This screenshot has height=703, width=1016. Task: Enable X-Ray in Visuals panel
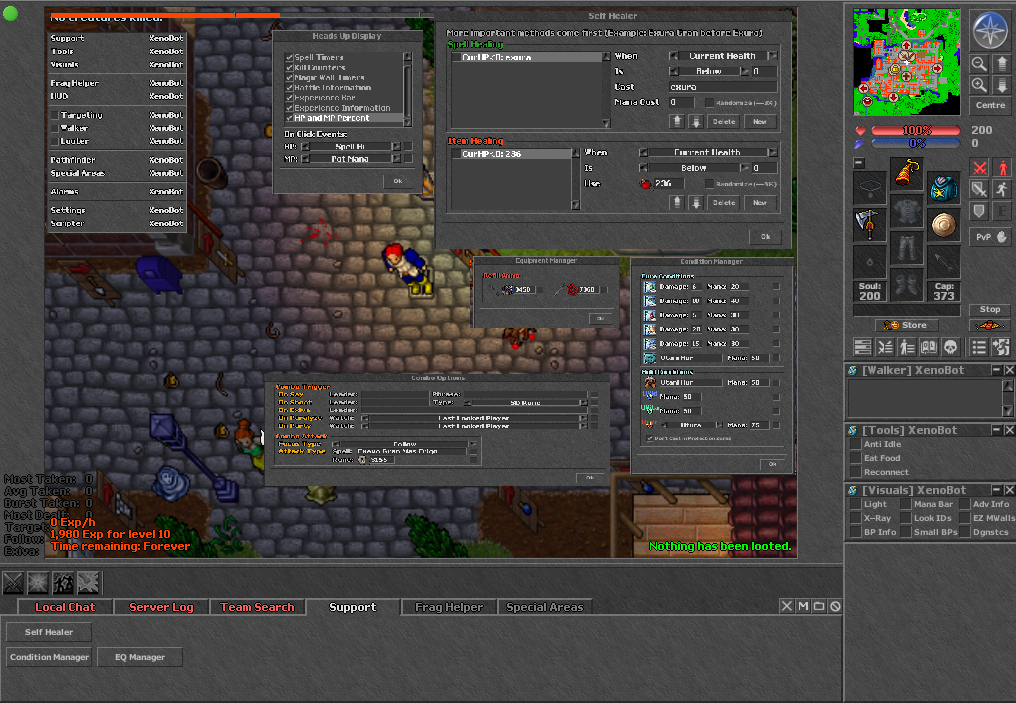[x=855, y=518]
